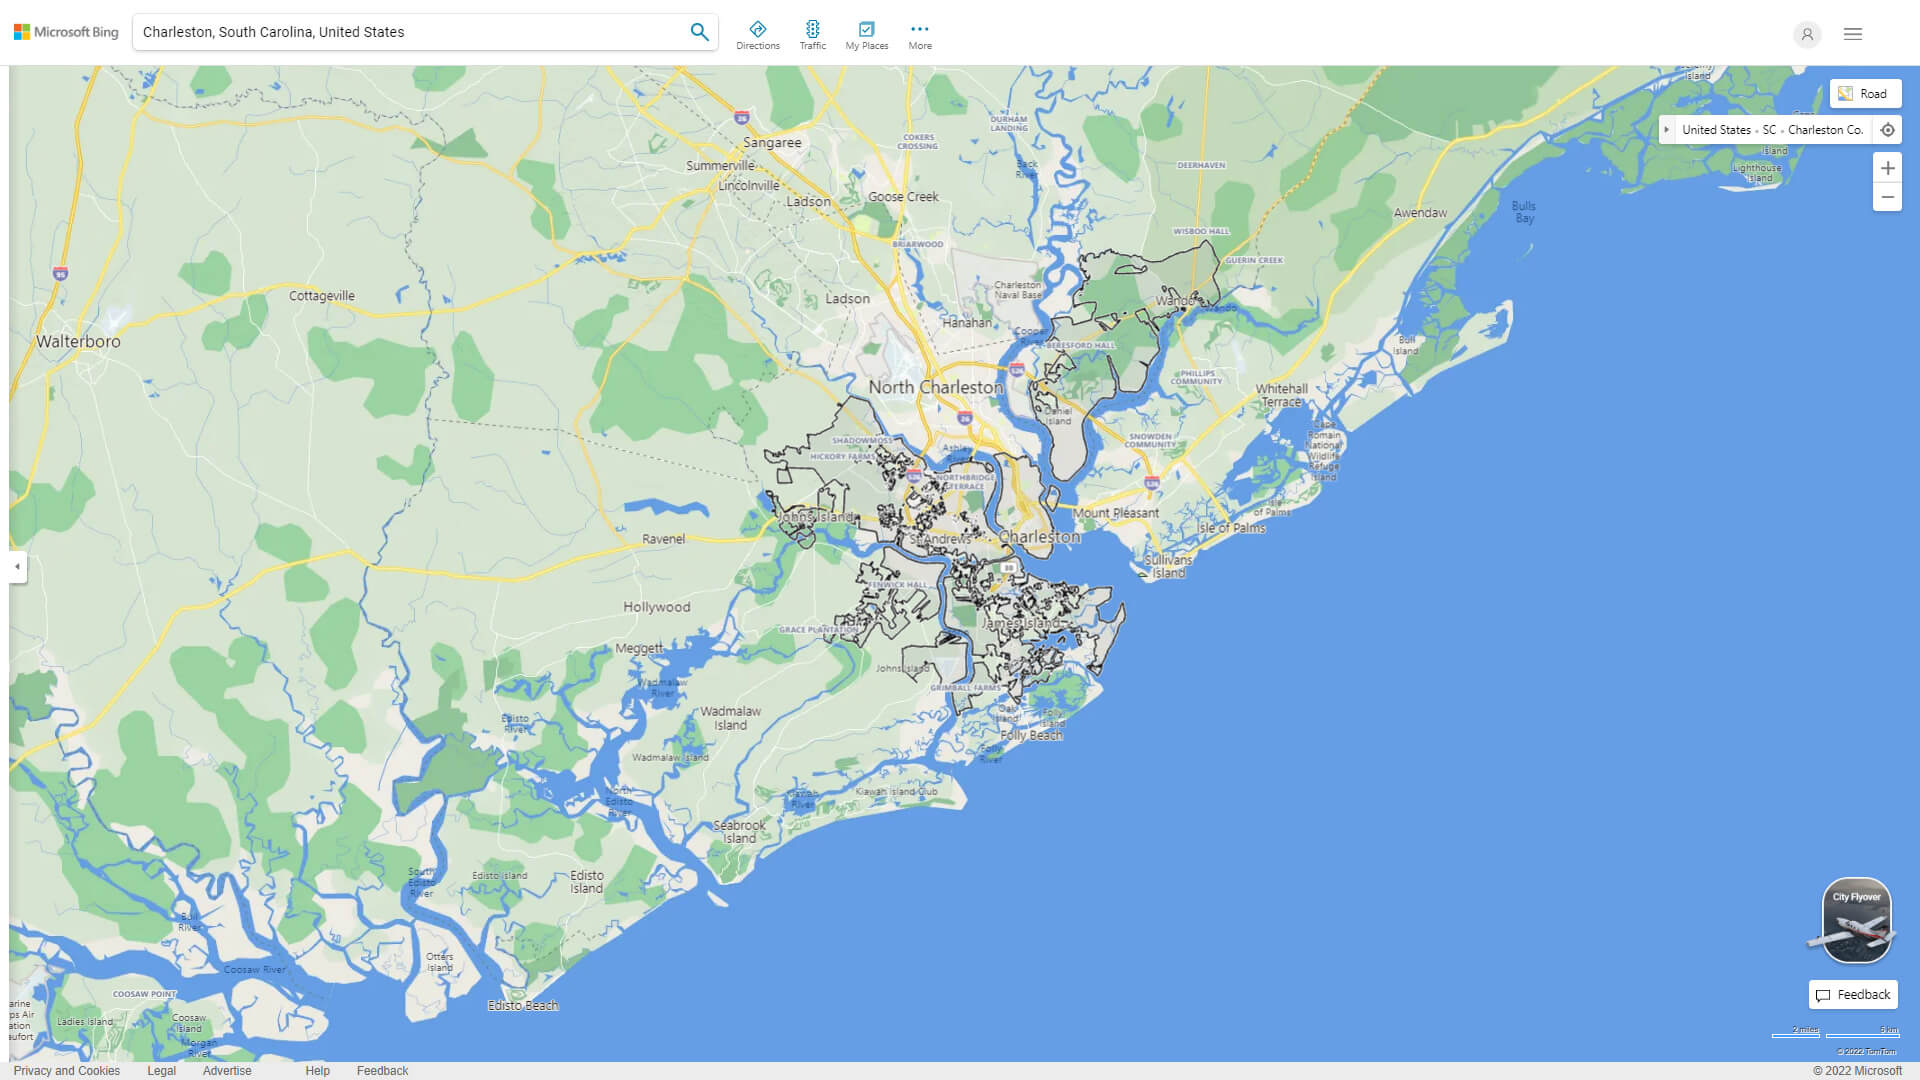
Task: Click the Help link
Action: (x=317, y=1070)
